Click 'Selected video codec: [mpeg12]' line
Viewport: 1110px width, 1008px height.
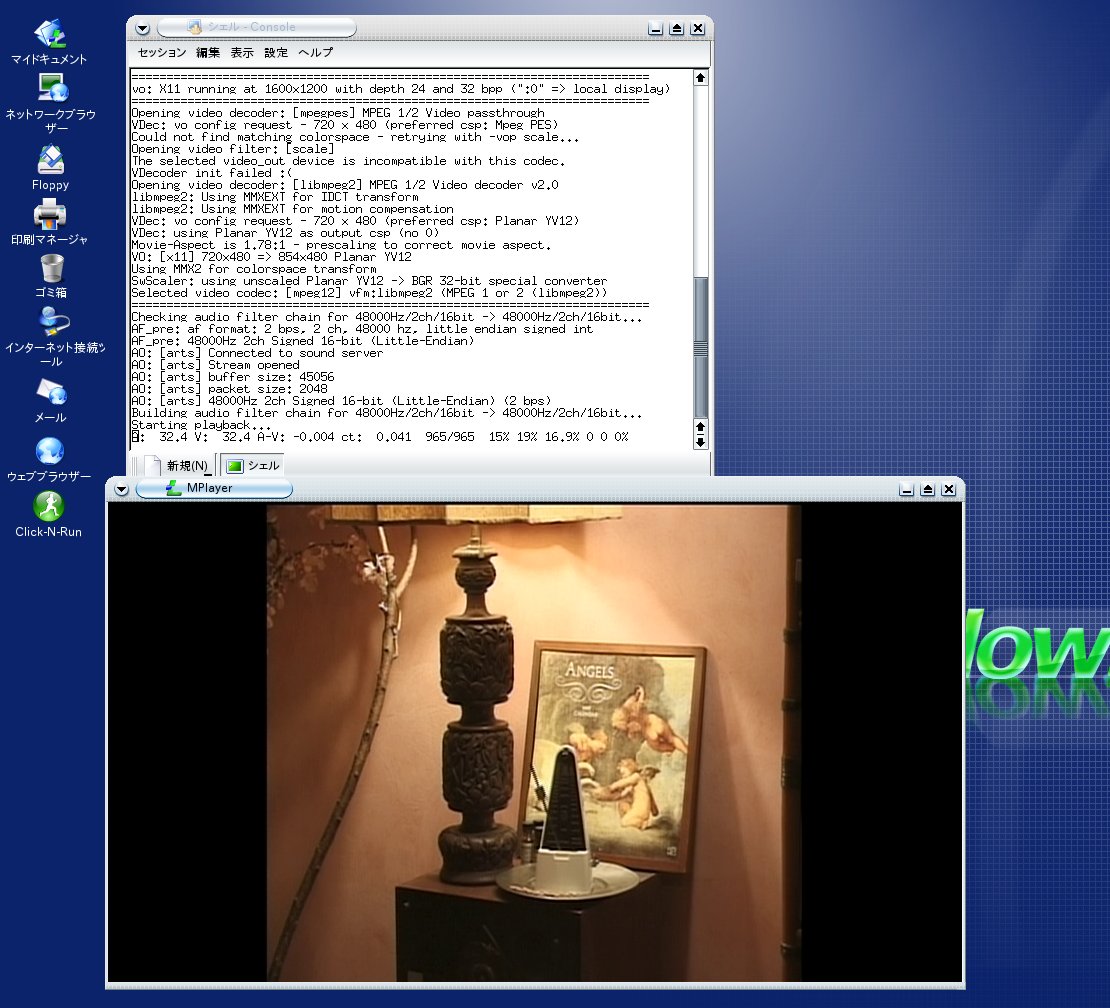tap(370, 294)
